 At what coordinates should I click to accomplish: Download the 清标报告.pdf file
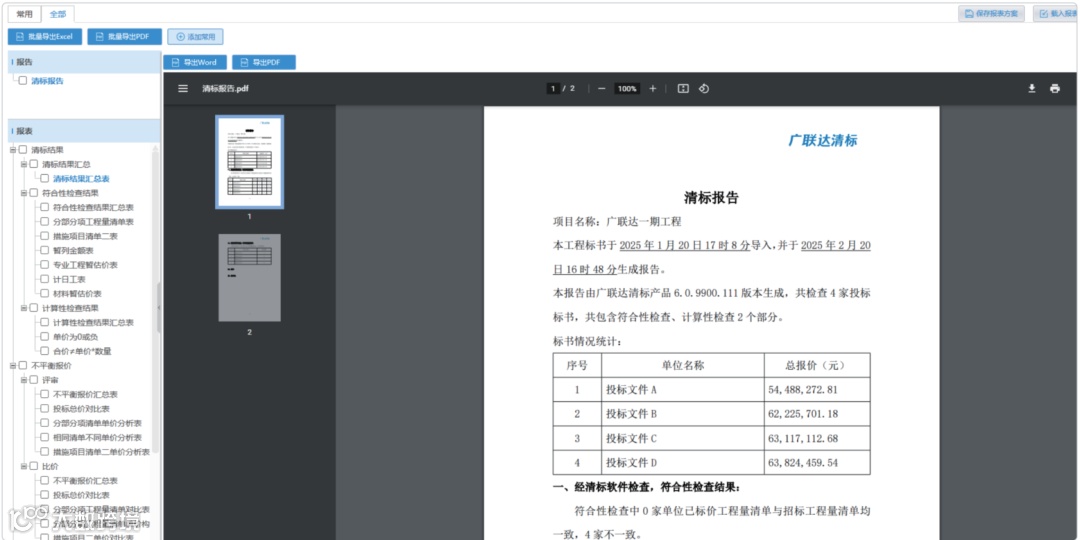point(1032,89)
